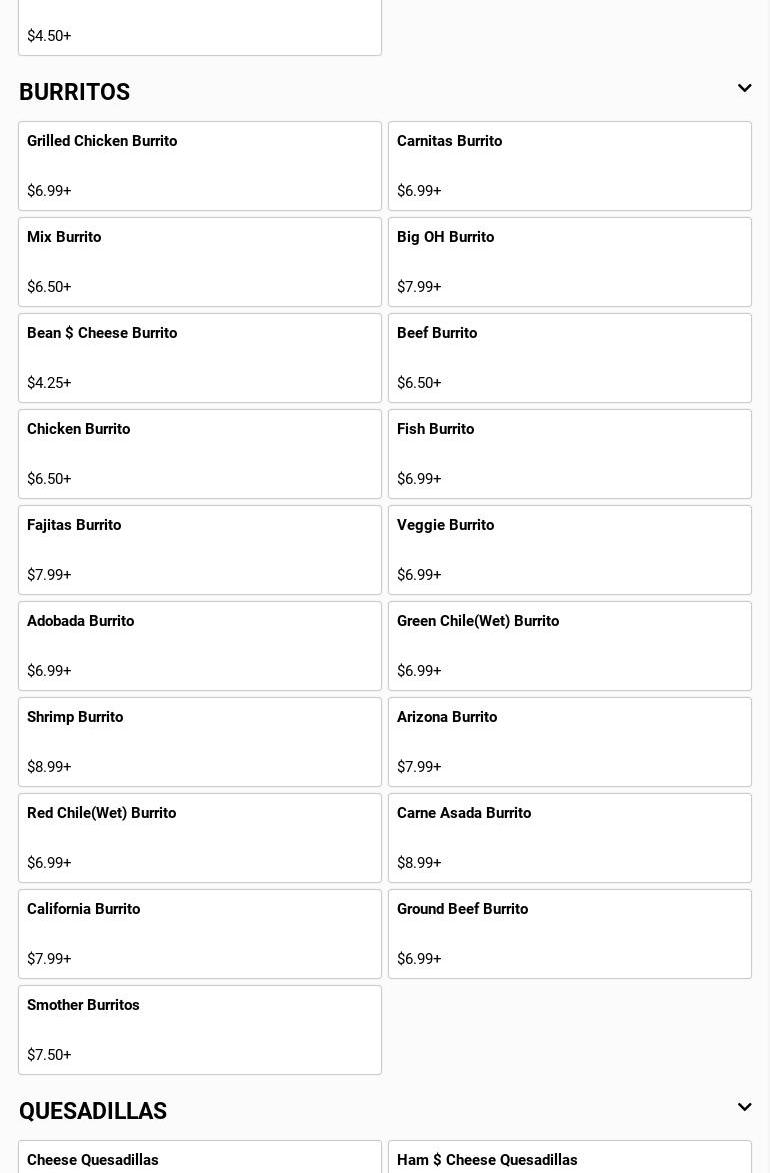Open the Adobada Burrito item
This screenshot has height=1173, width=770.
[x=200, y=646]
